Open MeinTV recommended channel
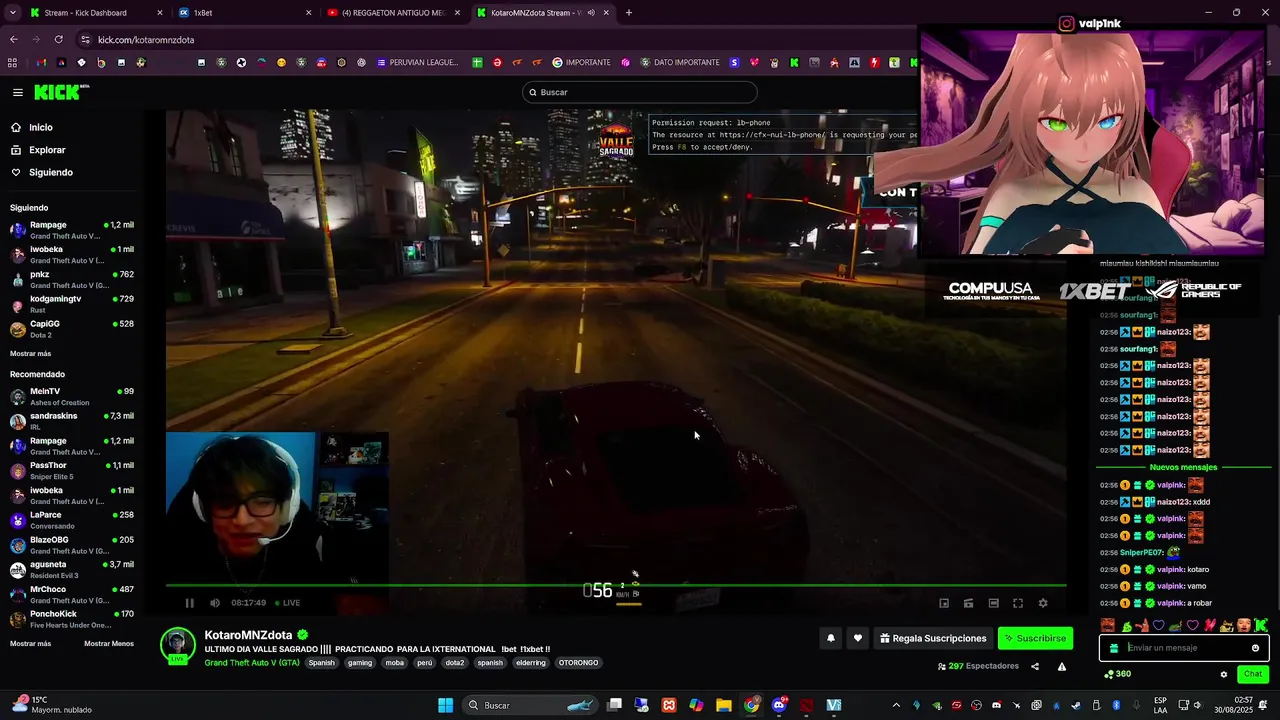Viewport: 1280px width, 720px height. [71, 396]
